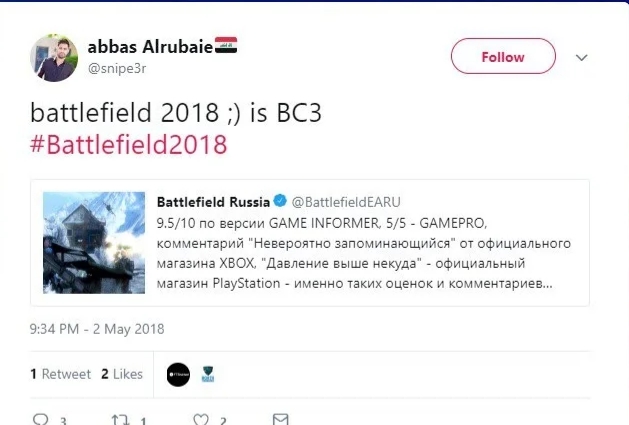The image size is (629, 425).
Task: Like the tweet with the heart icon
Action: 201,419
